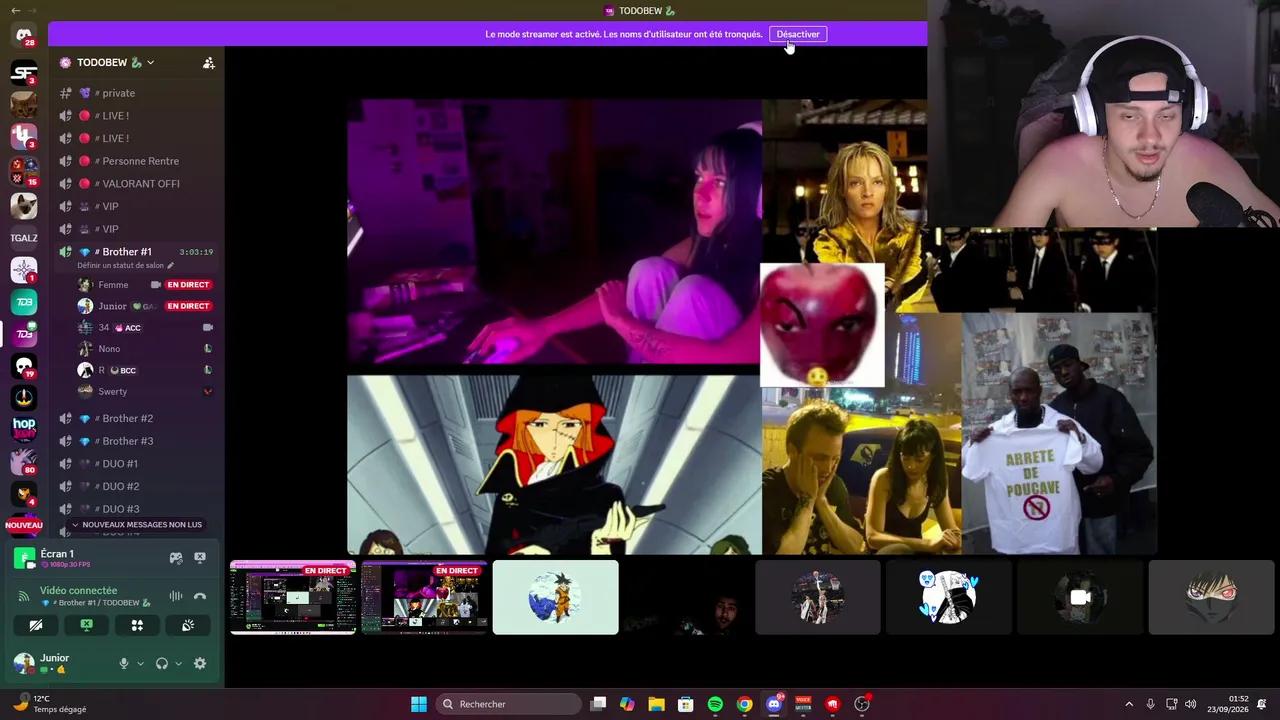
Task: Open Junior's profile in user panel
Action: click(x=60, y=663)
